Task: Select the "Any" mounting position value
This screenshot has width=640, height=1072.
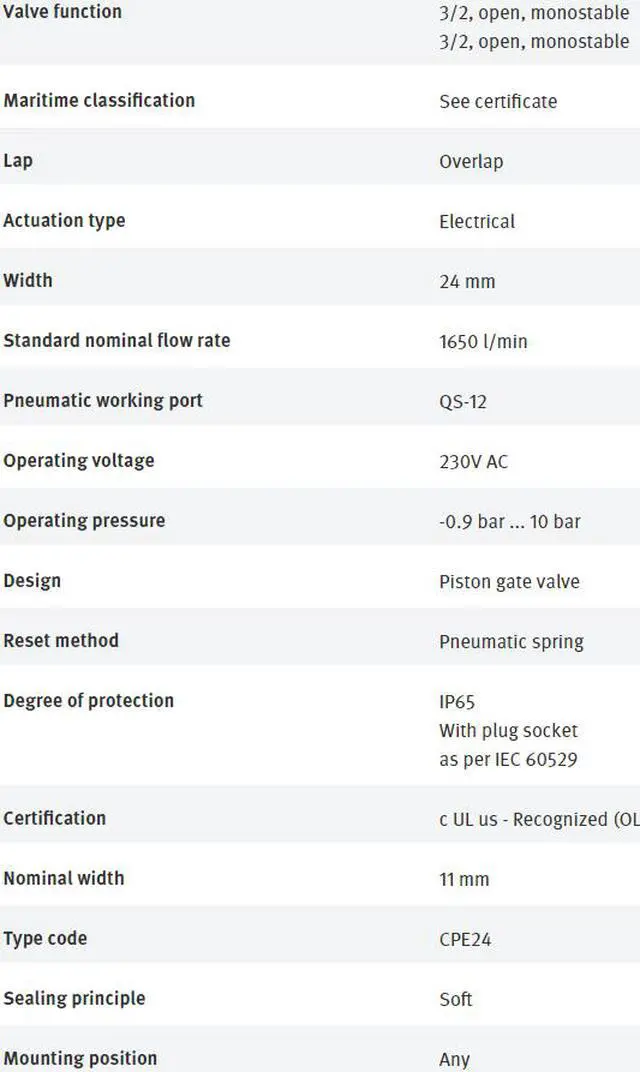Action: click(x=454, y=1059)
